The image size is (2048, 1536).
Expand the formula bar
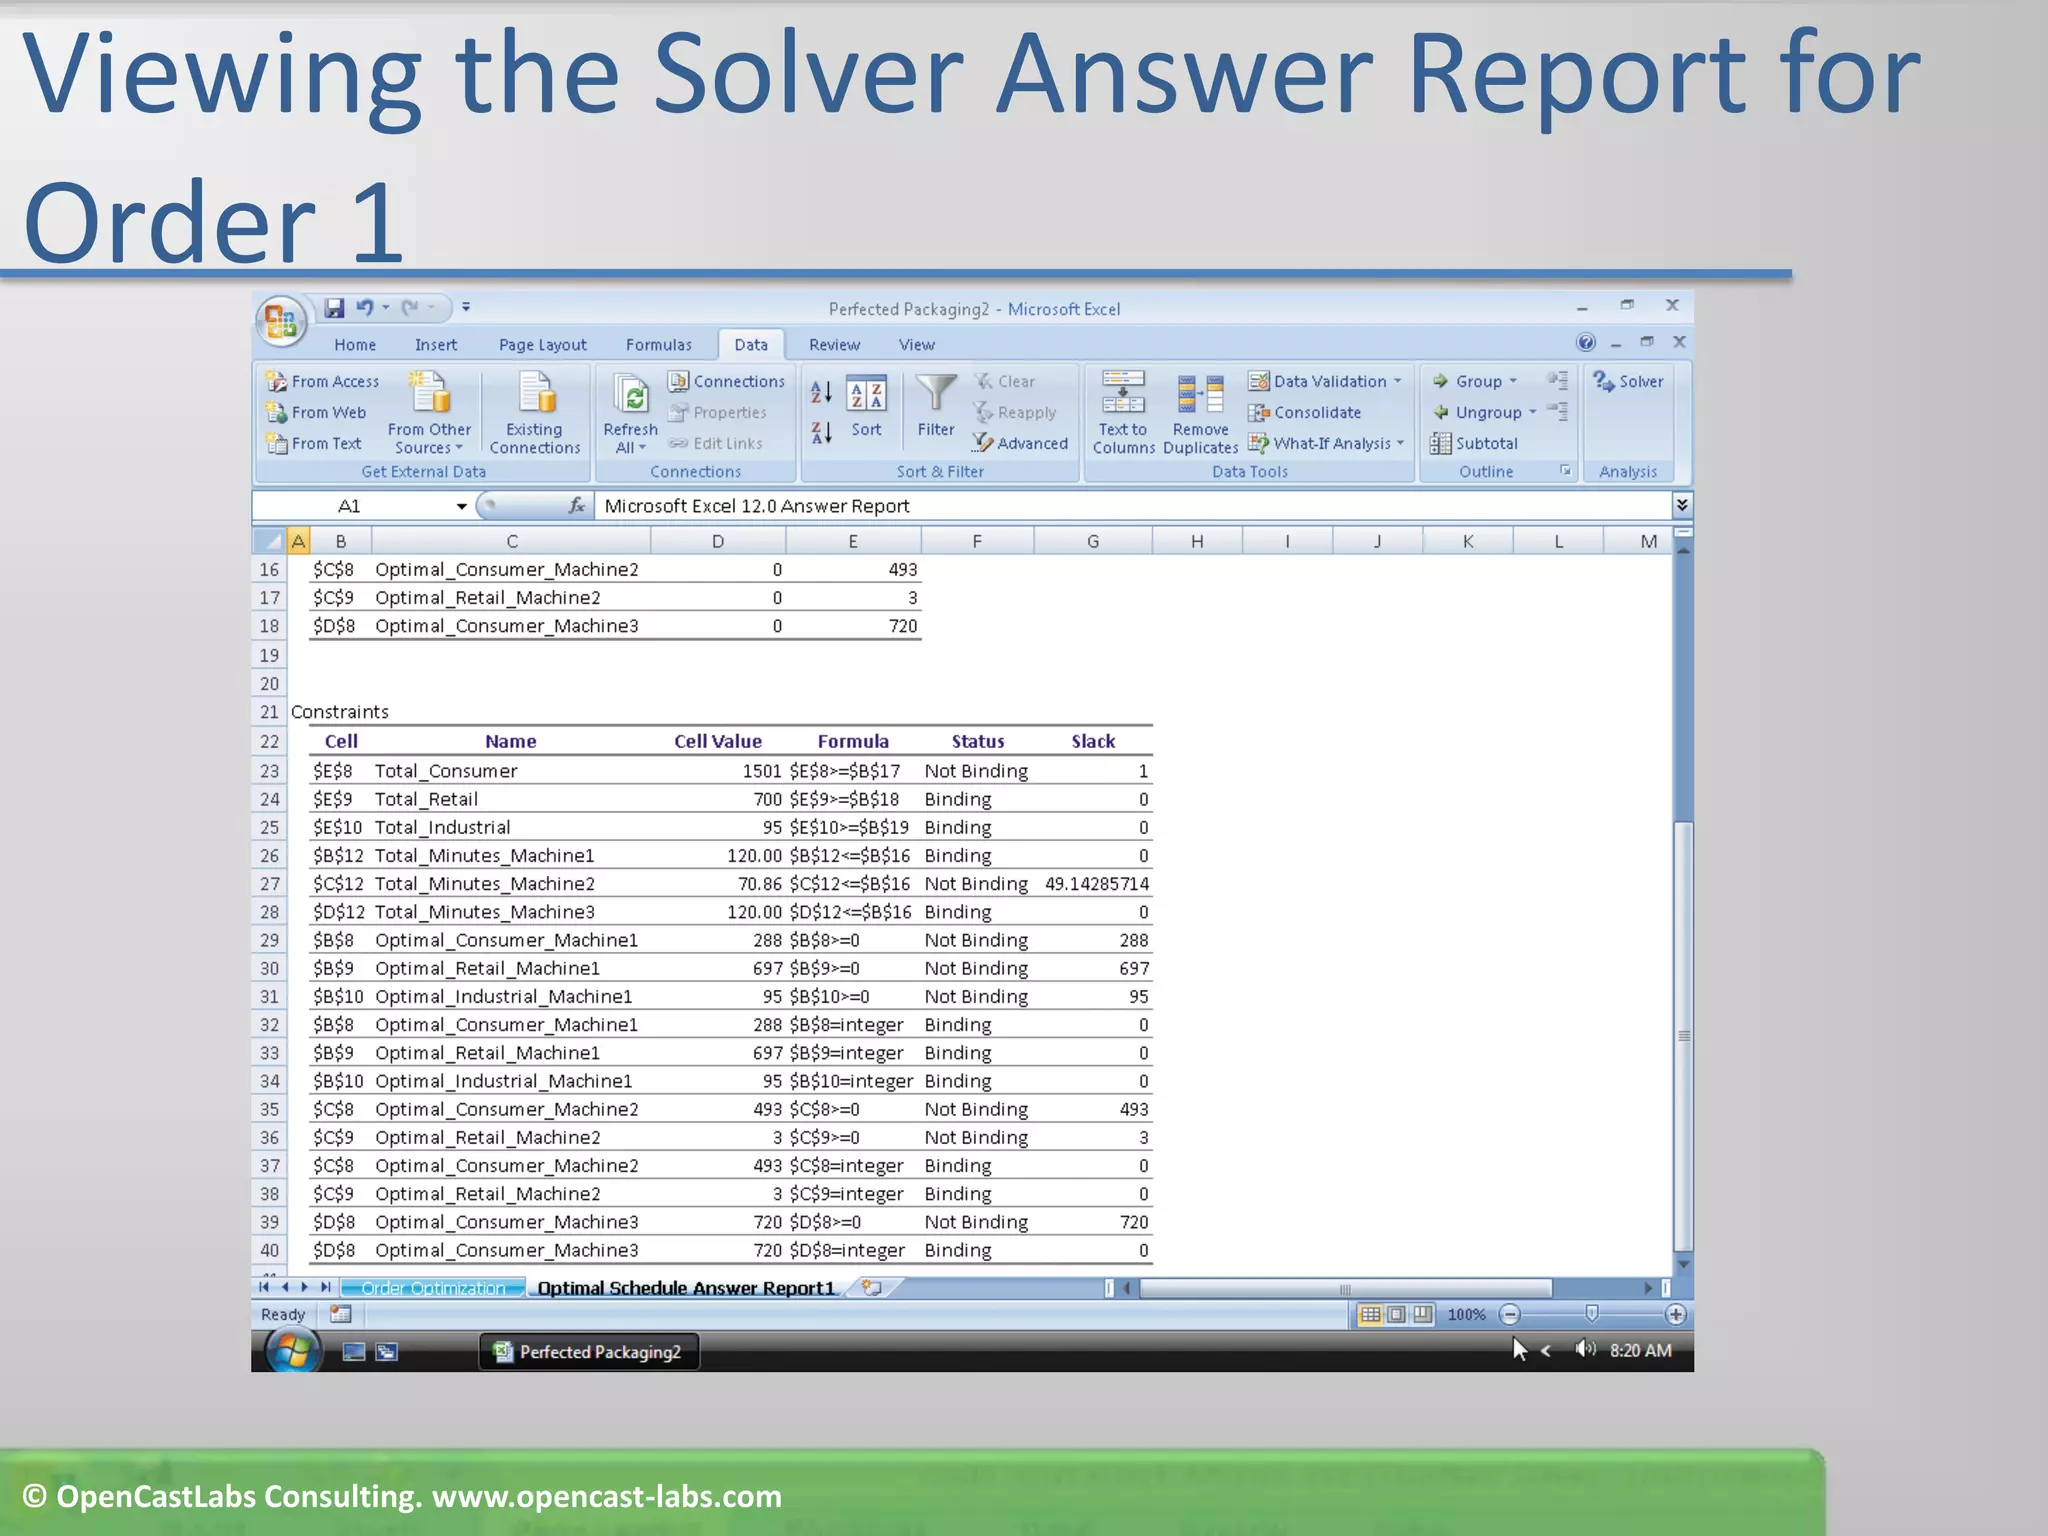point(1682,505)
